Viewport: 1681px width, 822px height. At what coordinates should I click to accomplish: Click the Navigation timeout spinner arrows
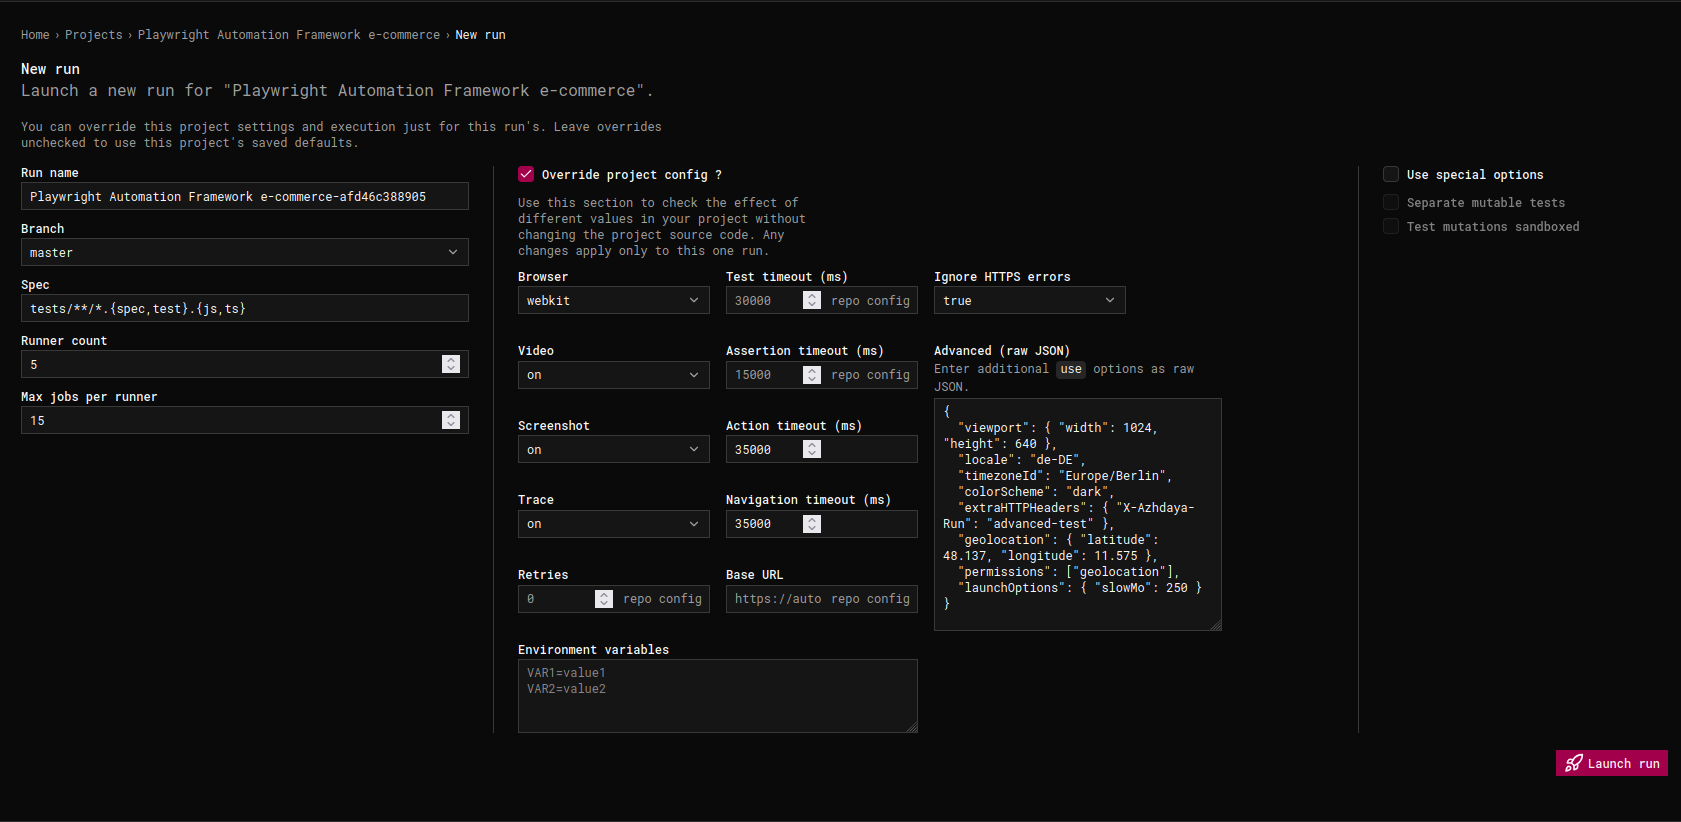(812, 524)
